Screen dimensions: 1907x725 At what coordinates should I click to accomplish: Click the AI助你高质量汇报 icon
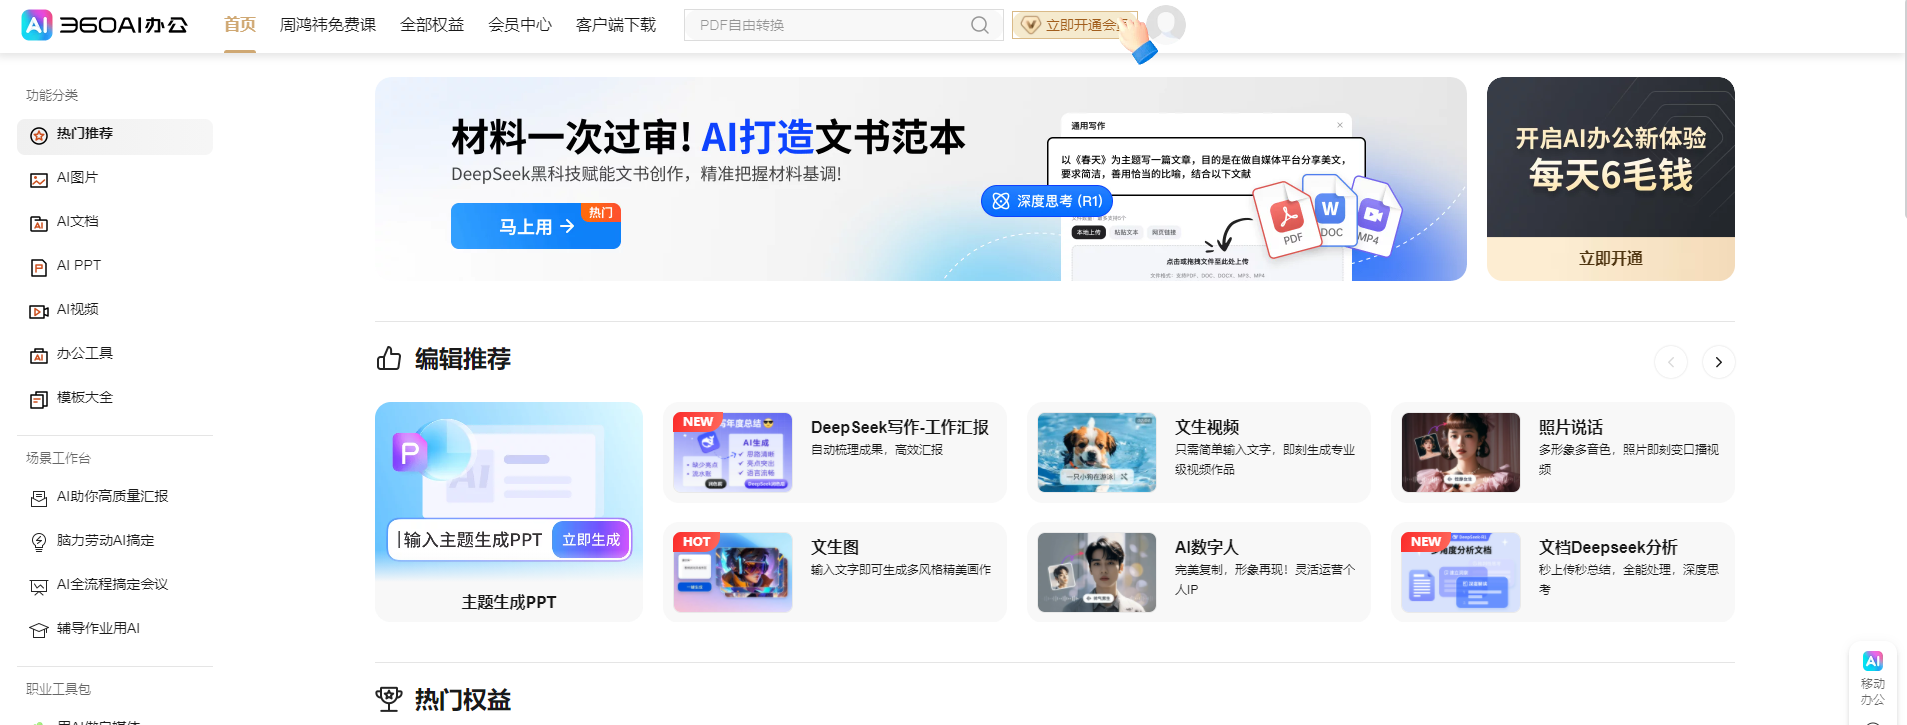39,499
